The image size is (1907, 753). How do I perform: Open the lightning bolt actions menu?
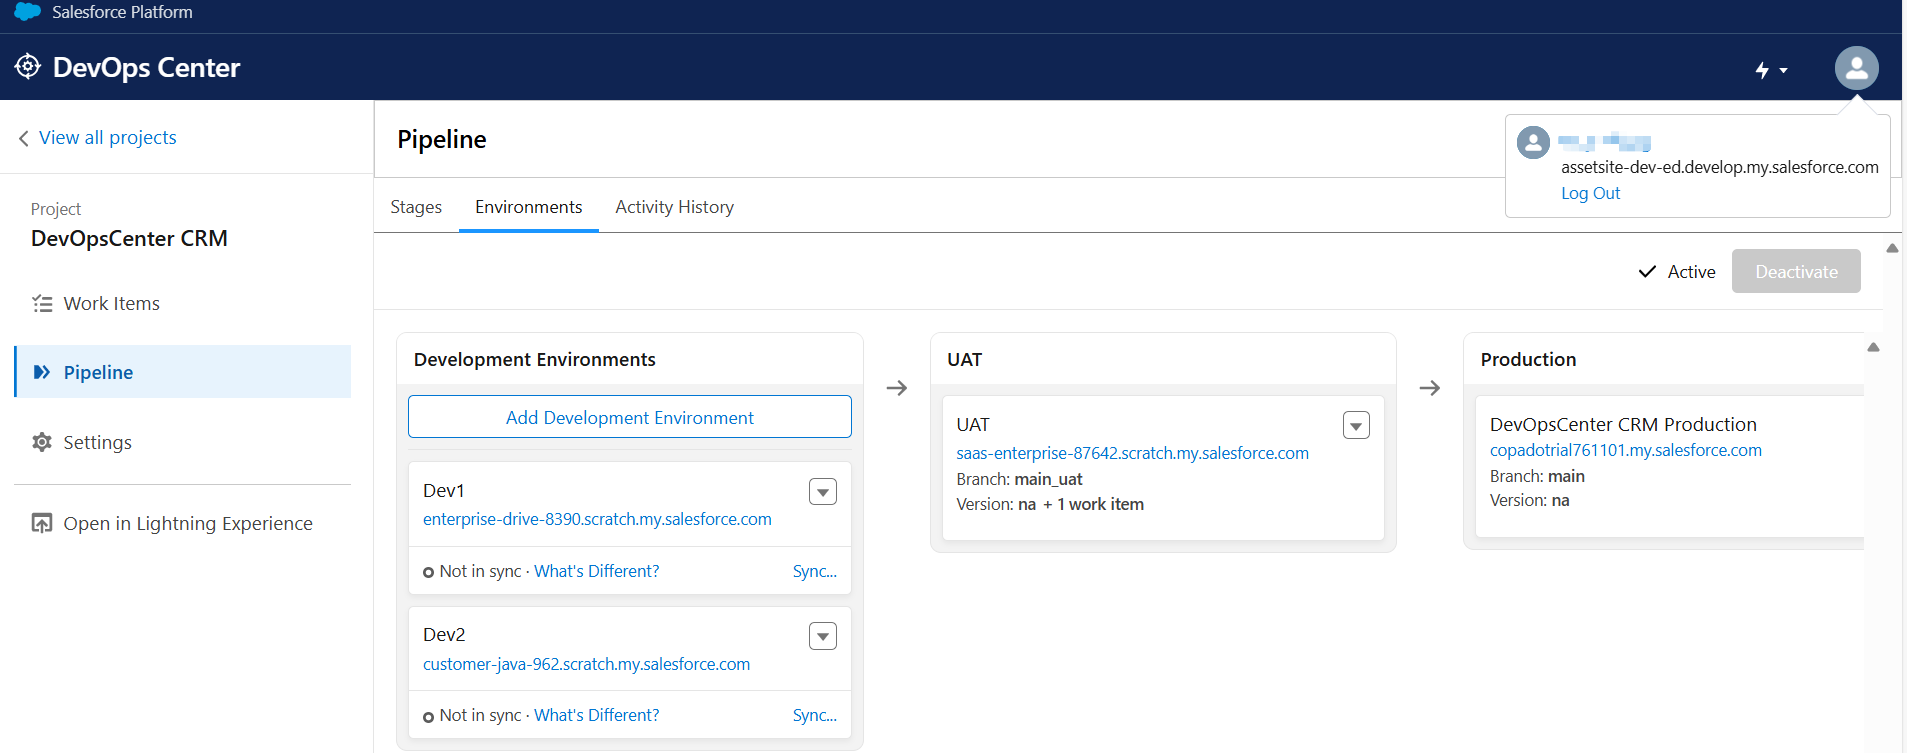point(1771,70)
